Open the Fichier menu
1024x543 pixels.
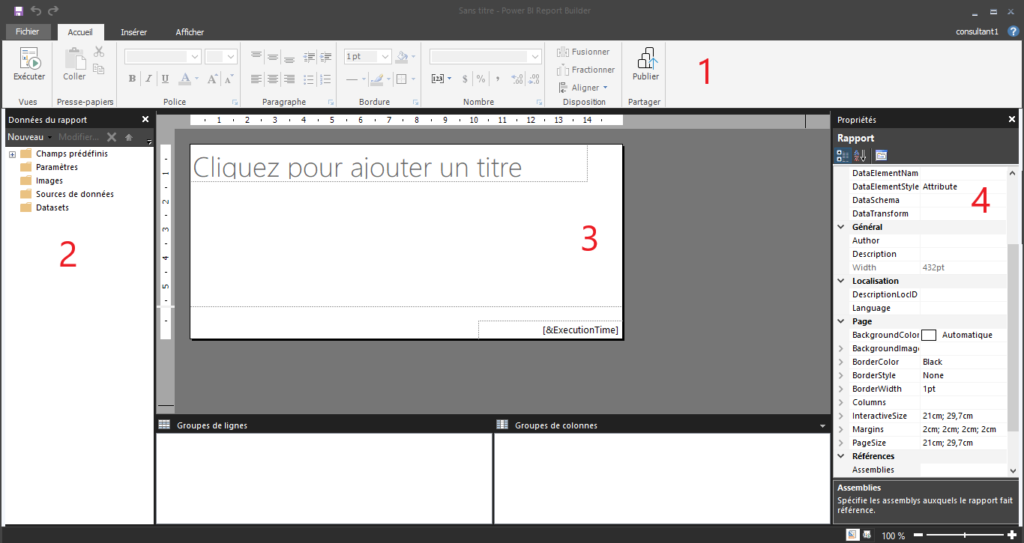pyautogui.click(x=26, y=32)
